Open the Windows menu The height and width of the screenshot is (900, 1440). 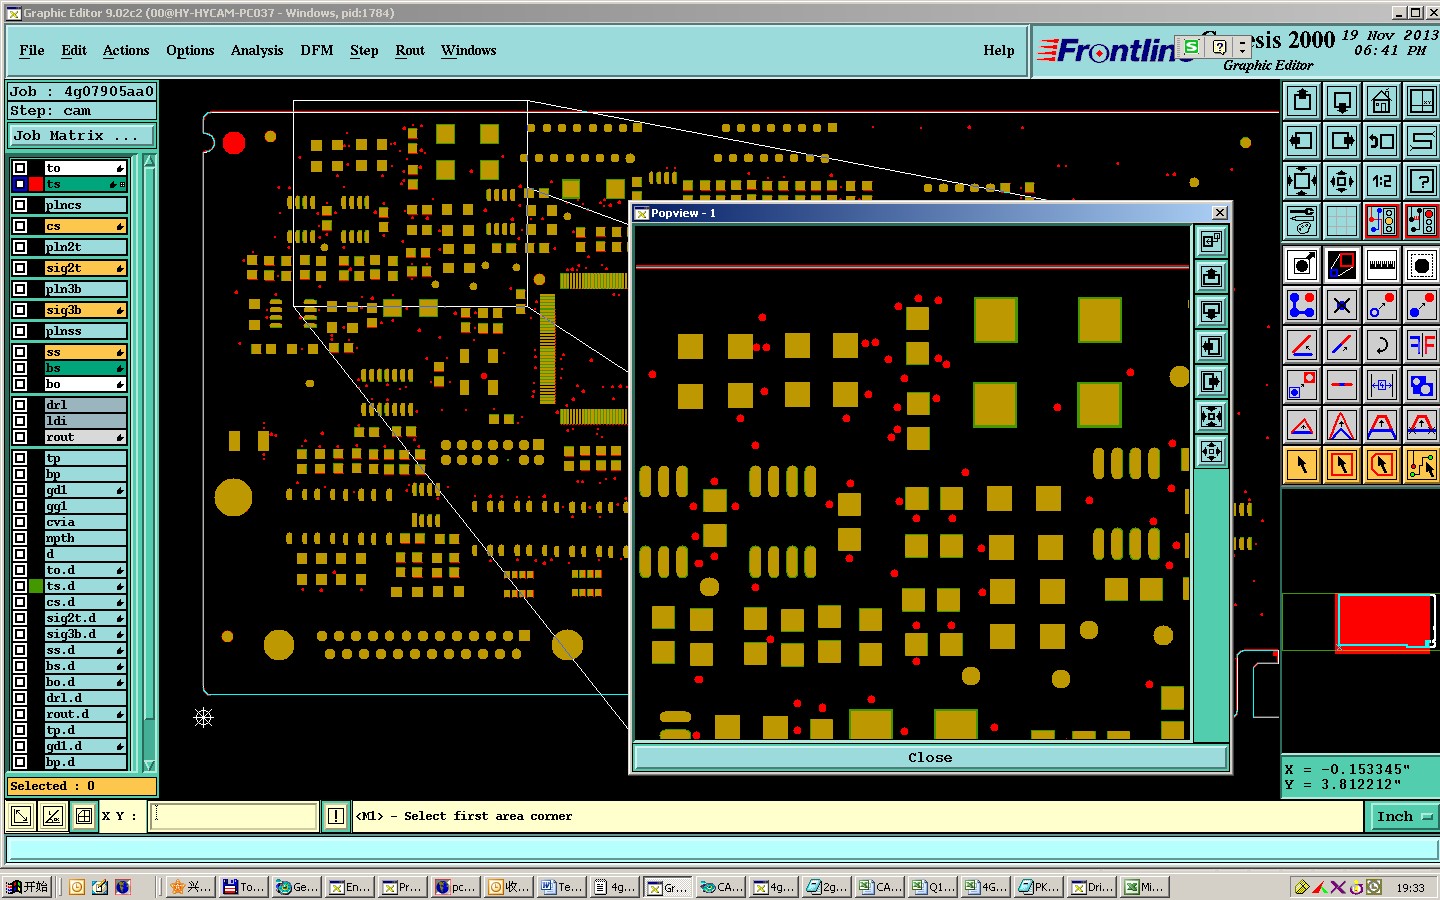(x=469, y=50)
